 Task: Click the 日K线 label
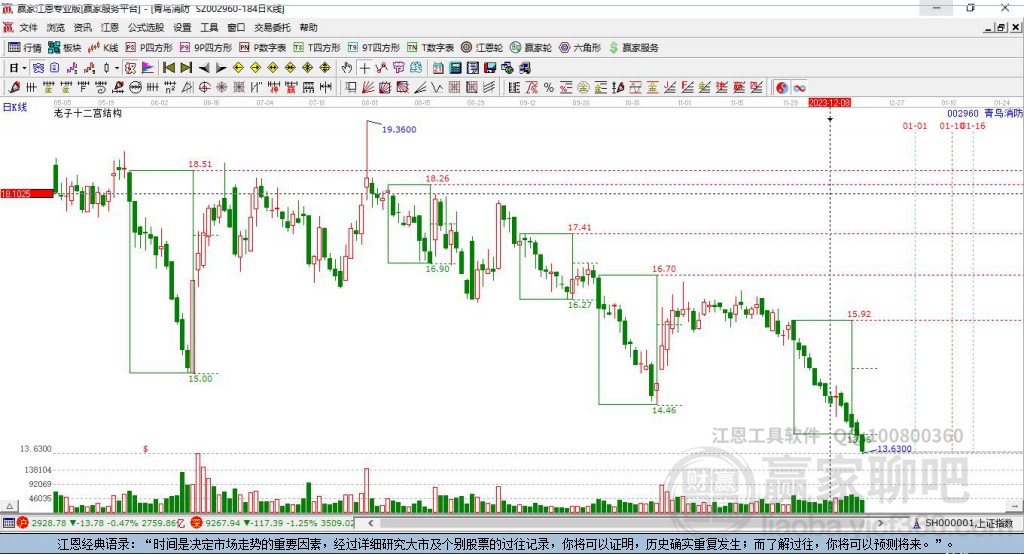[x=15, y=107]
